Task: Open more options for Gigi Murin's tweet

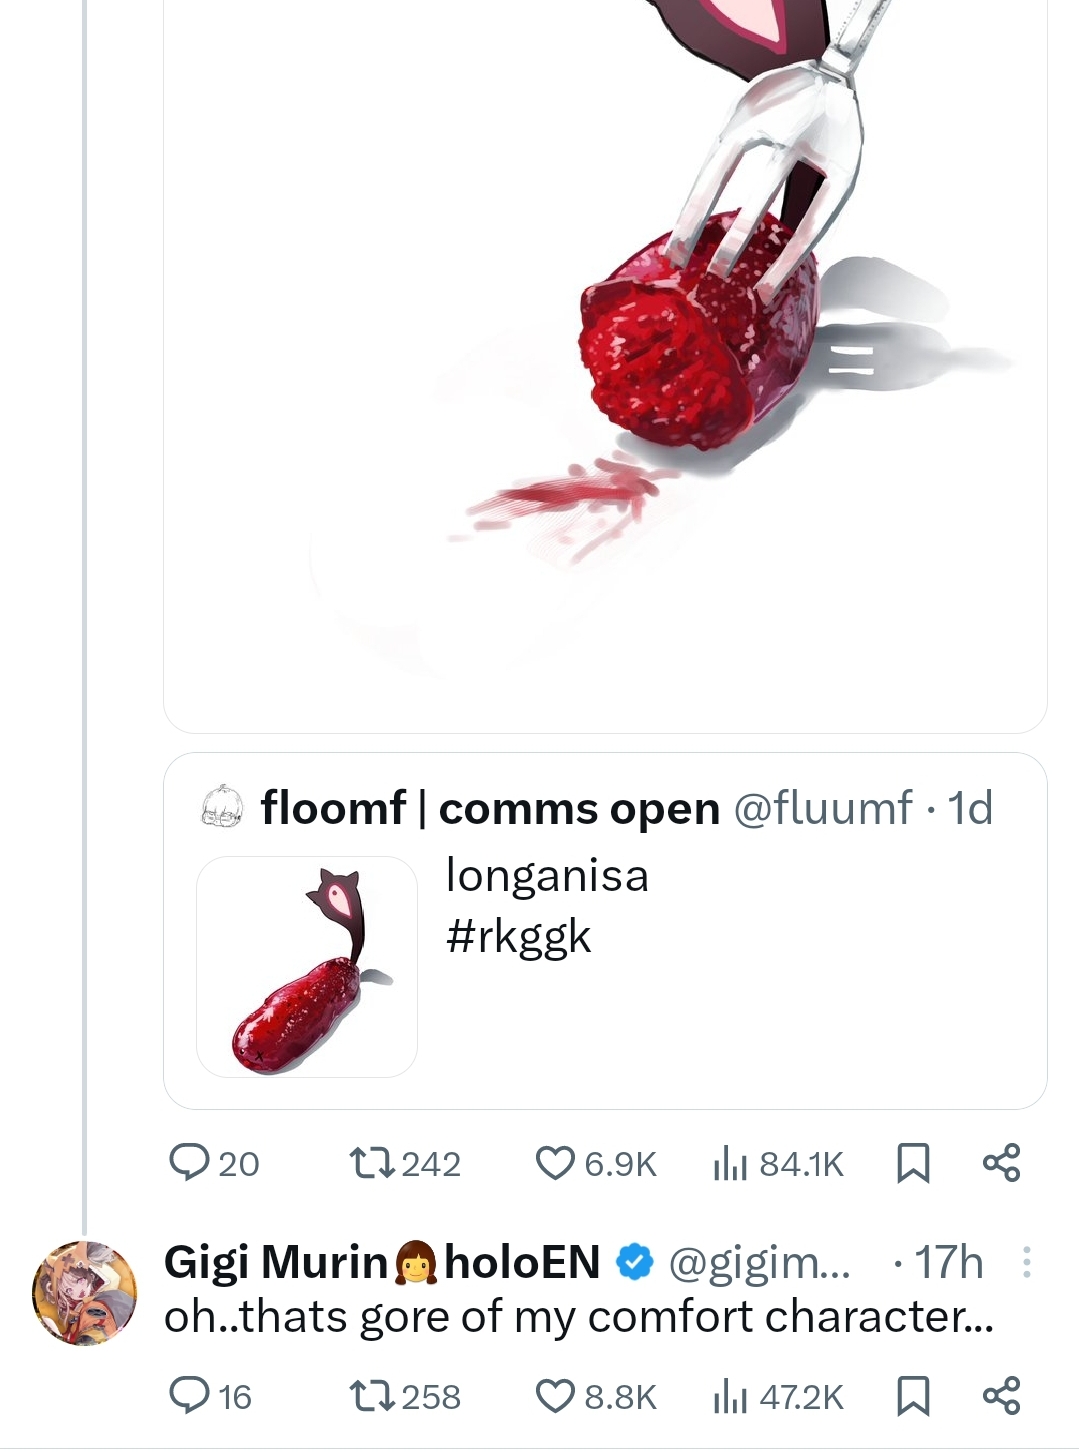Action: 1026,1263
